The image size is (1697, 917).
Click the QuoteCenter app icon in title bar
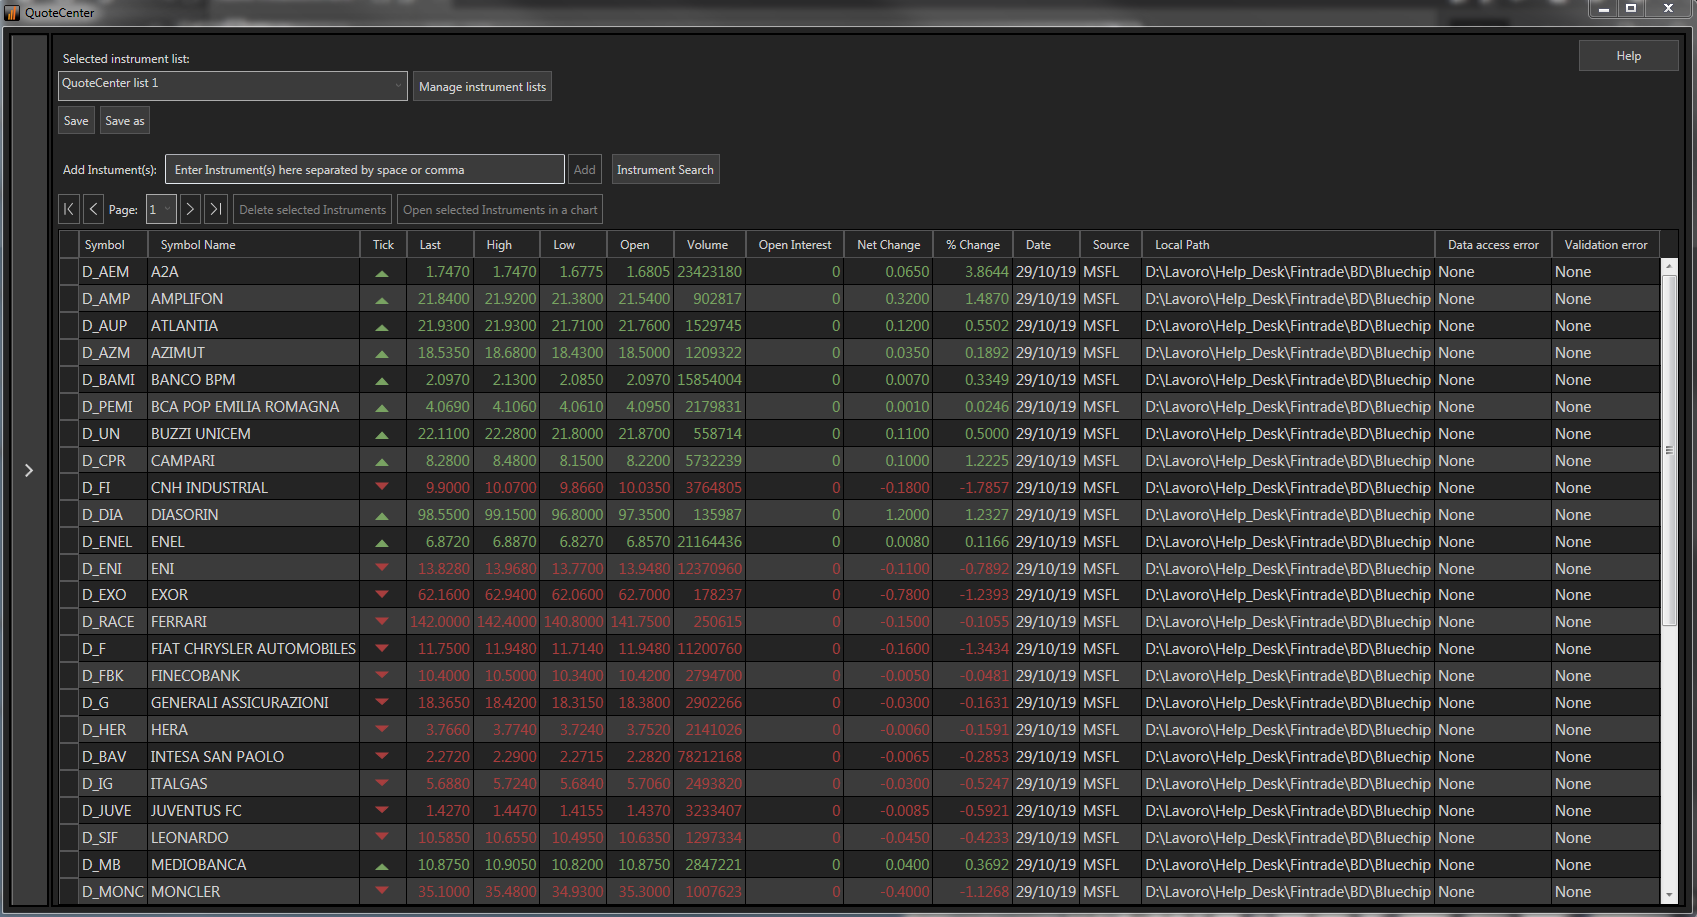[12, 12]
